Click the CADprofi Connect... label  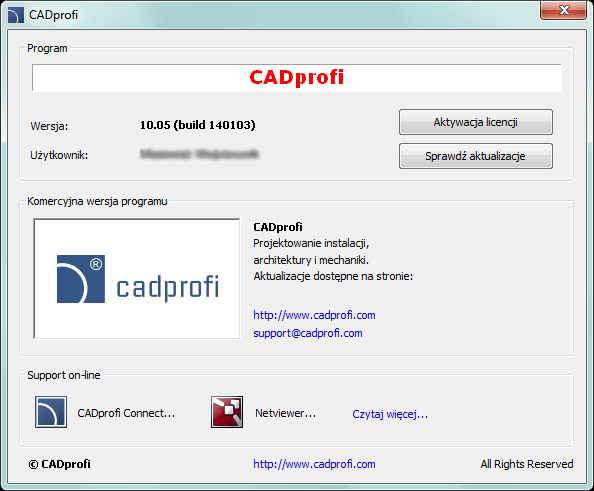coord(126,413)
